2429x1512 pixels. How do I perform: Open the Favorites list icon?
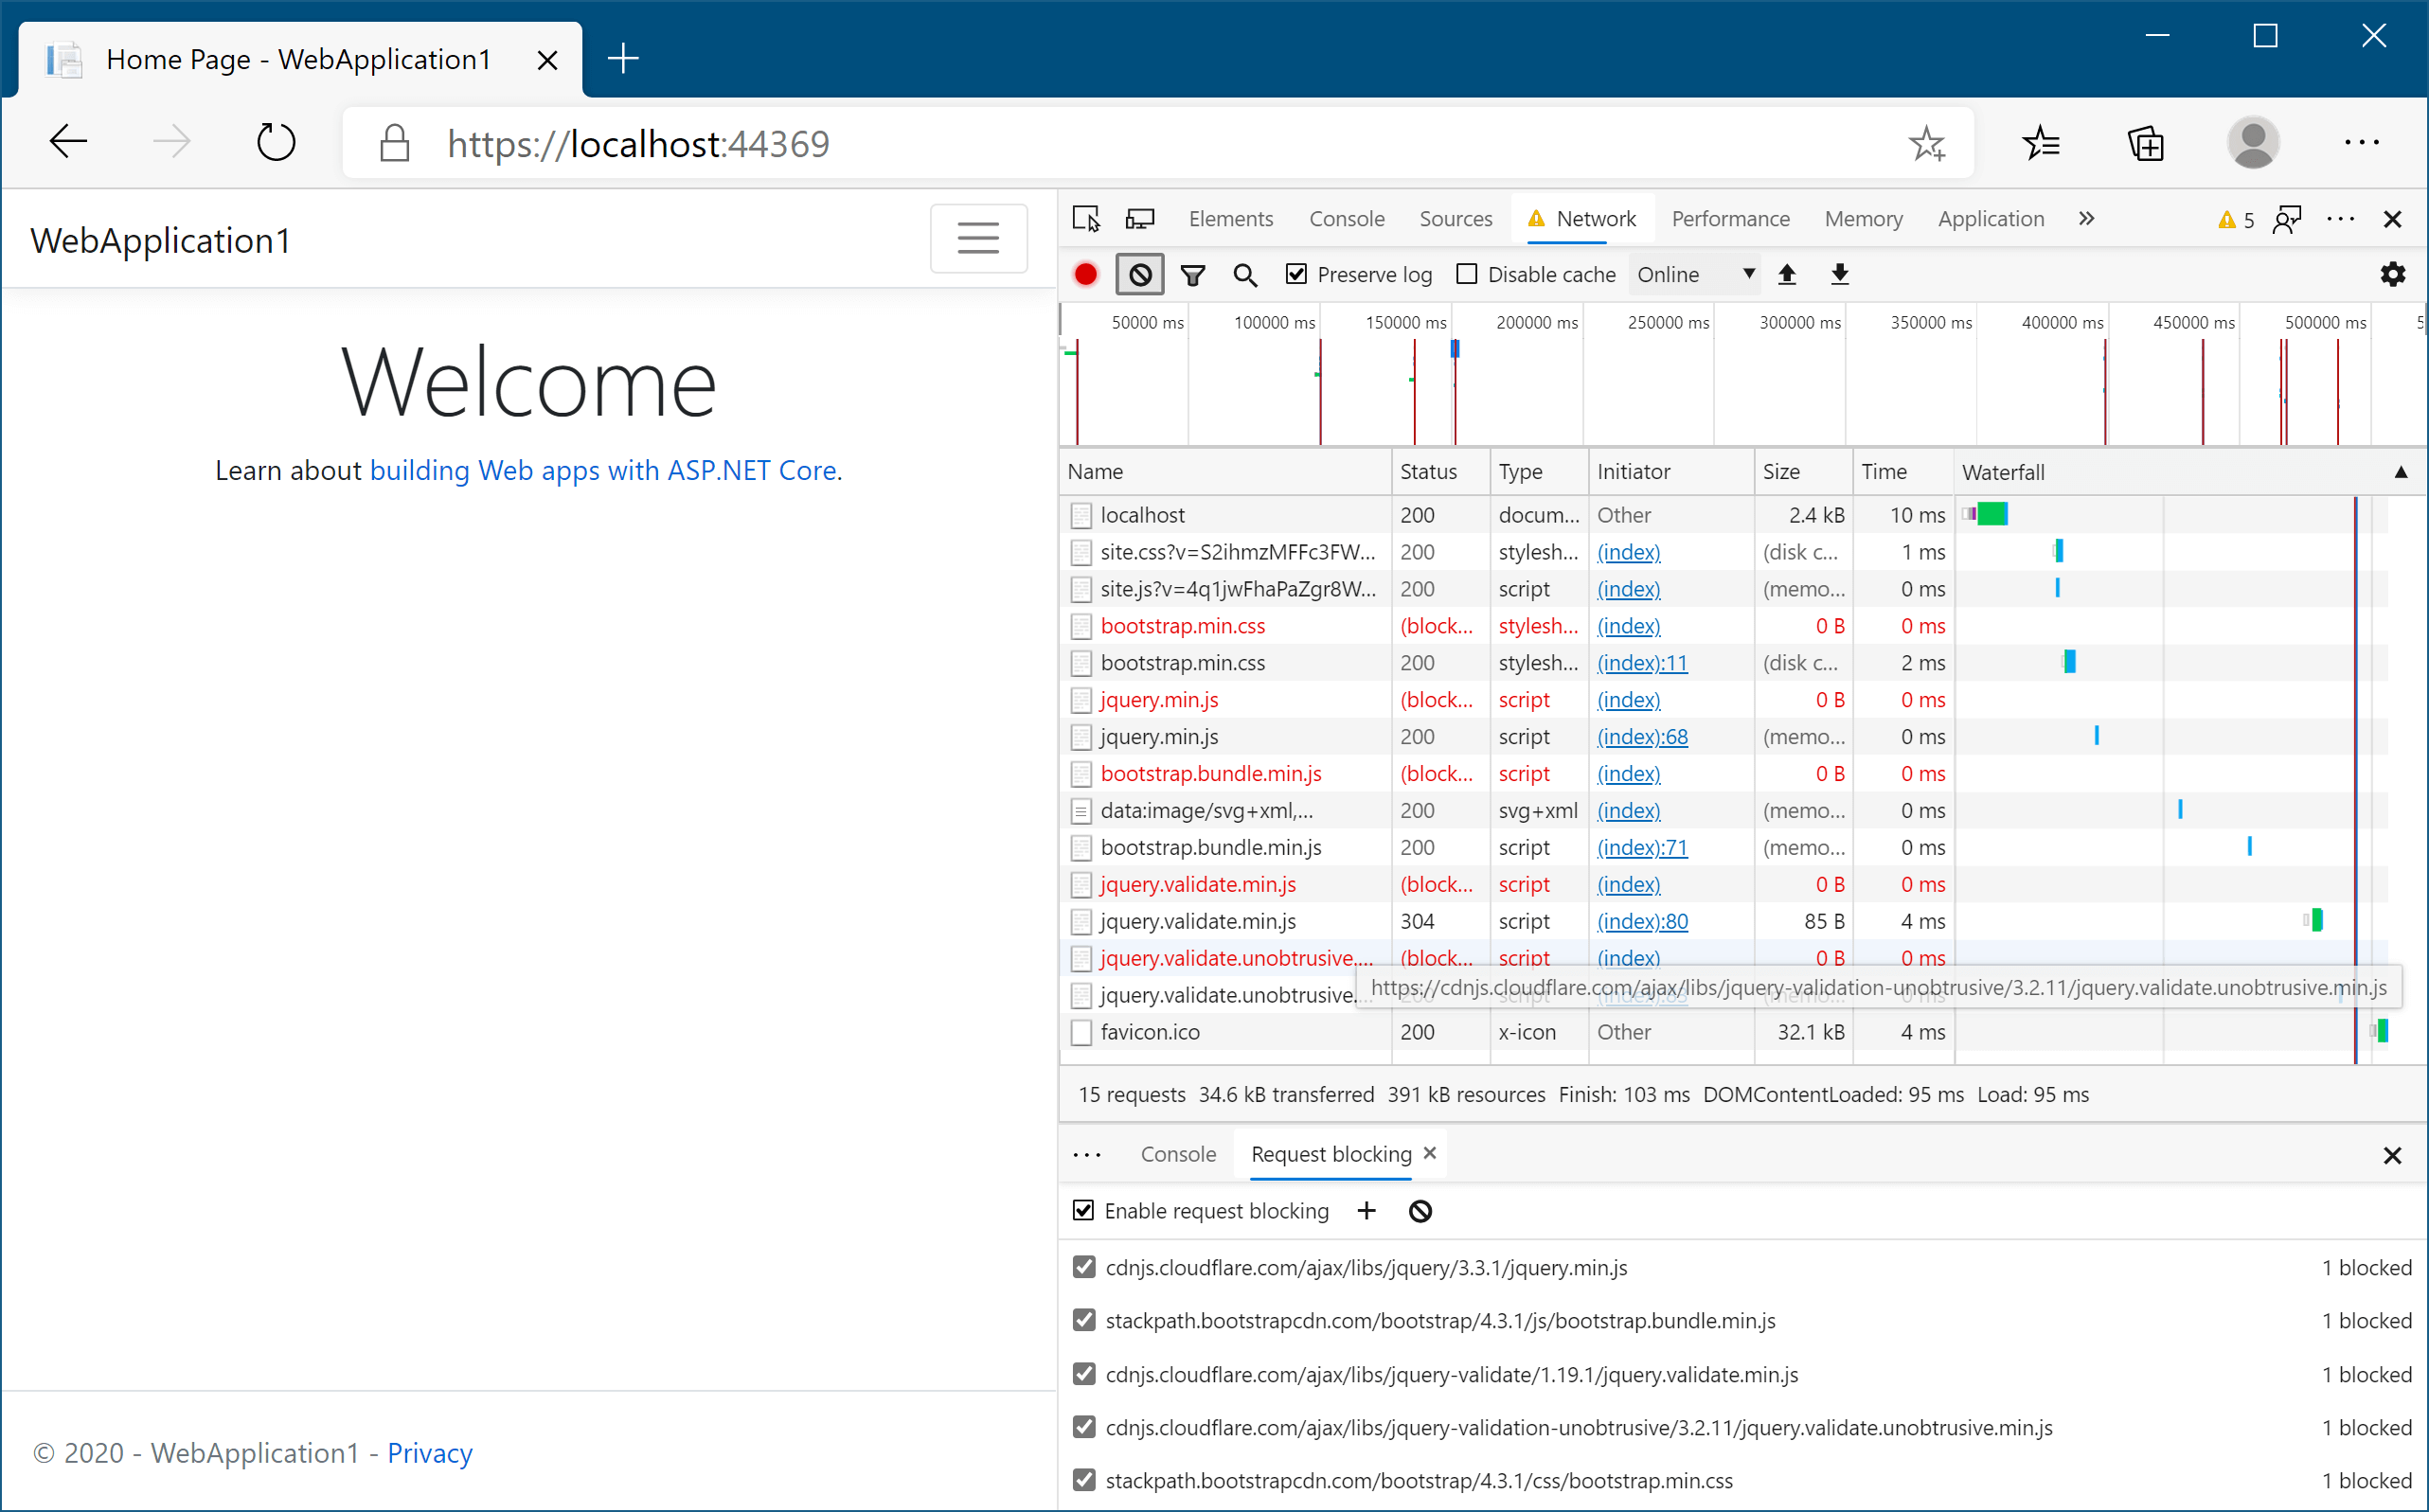[x=2041, y=143]
